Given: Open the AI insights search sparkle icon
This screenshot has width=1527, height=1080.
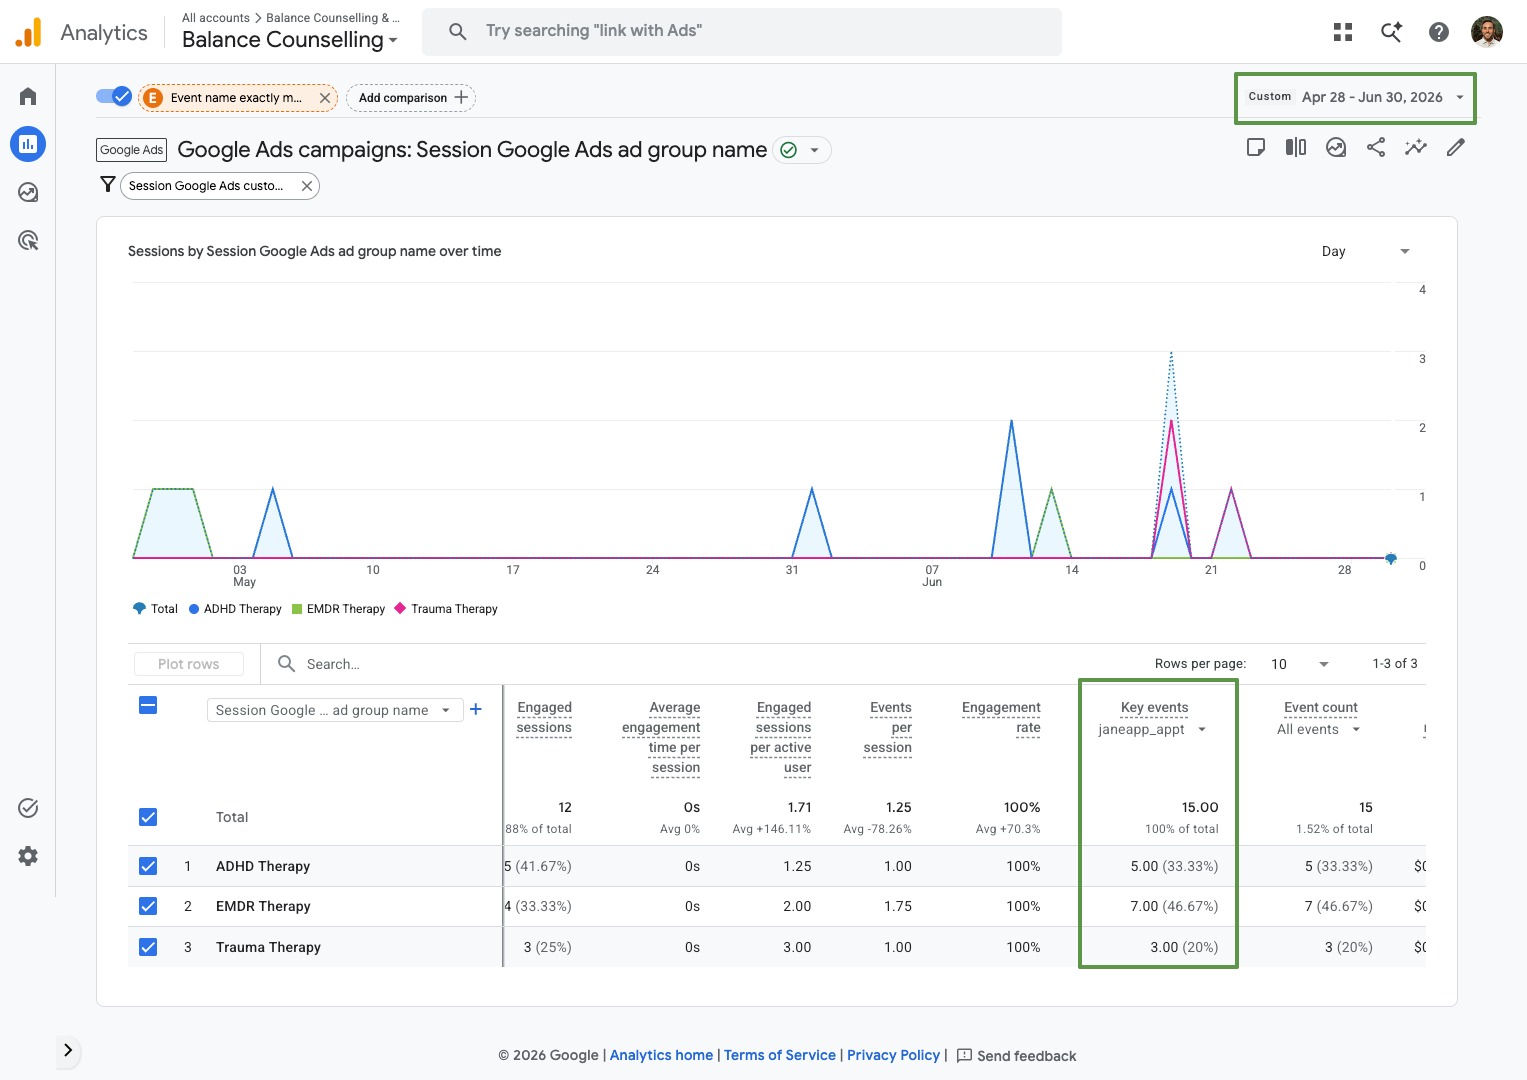Looking at the screenshot, I should coord(1391,32).
